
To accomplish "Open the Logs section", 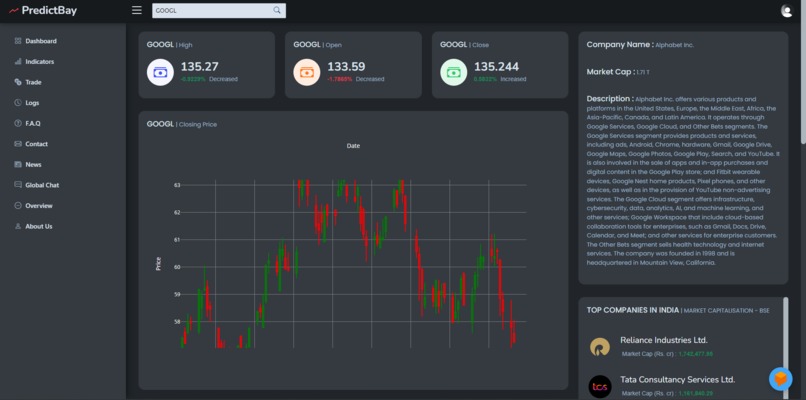I will (x=32, y=103).
